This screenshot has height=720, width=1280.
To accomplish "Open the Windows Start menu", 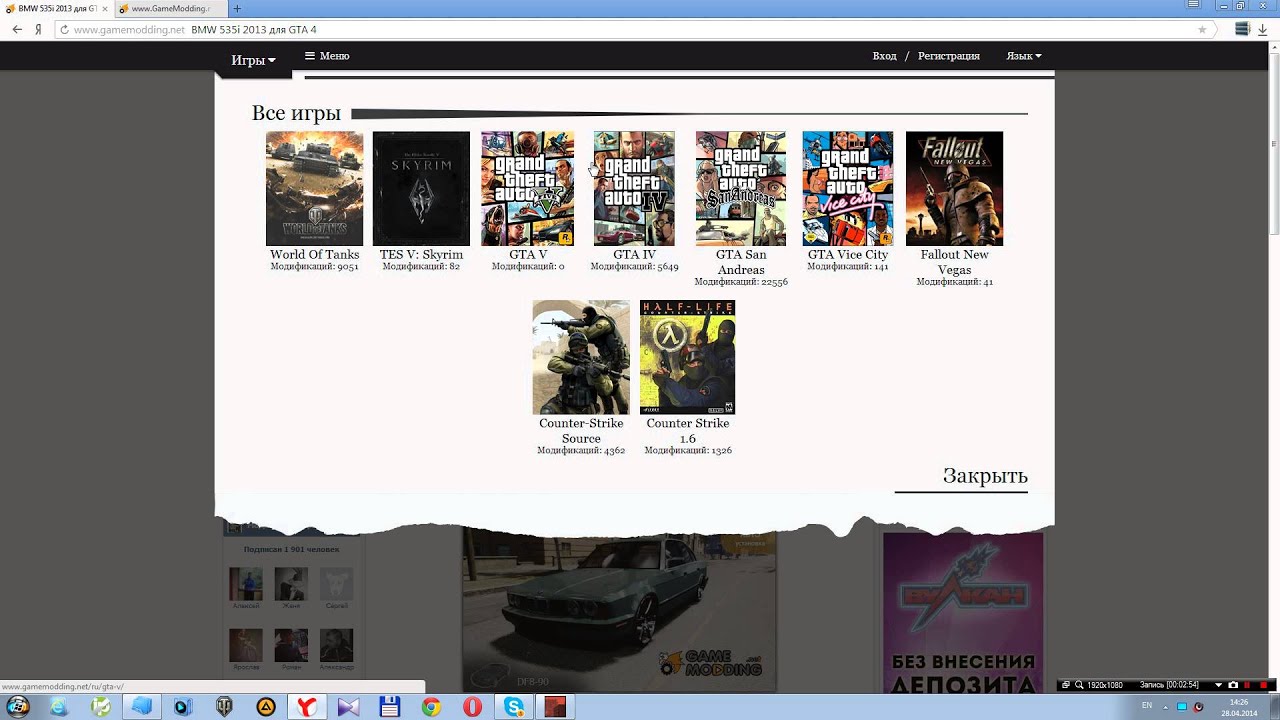I will [18, 707].
